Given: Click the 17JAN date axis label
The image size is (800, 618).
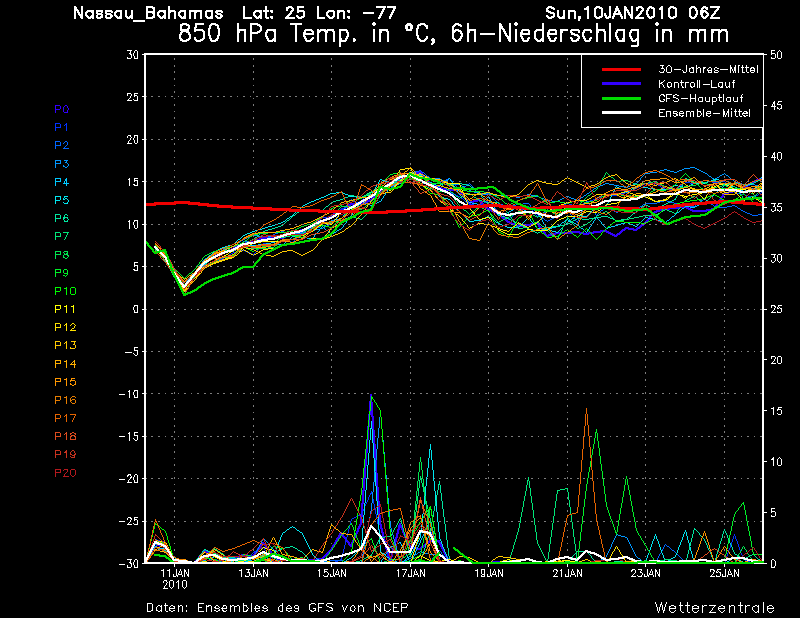Looking at the screenshot, I should coord(410,574).
